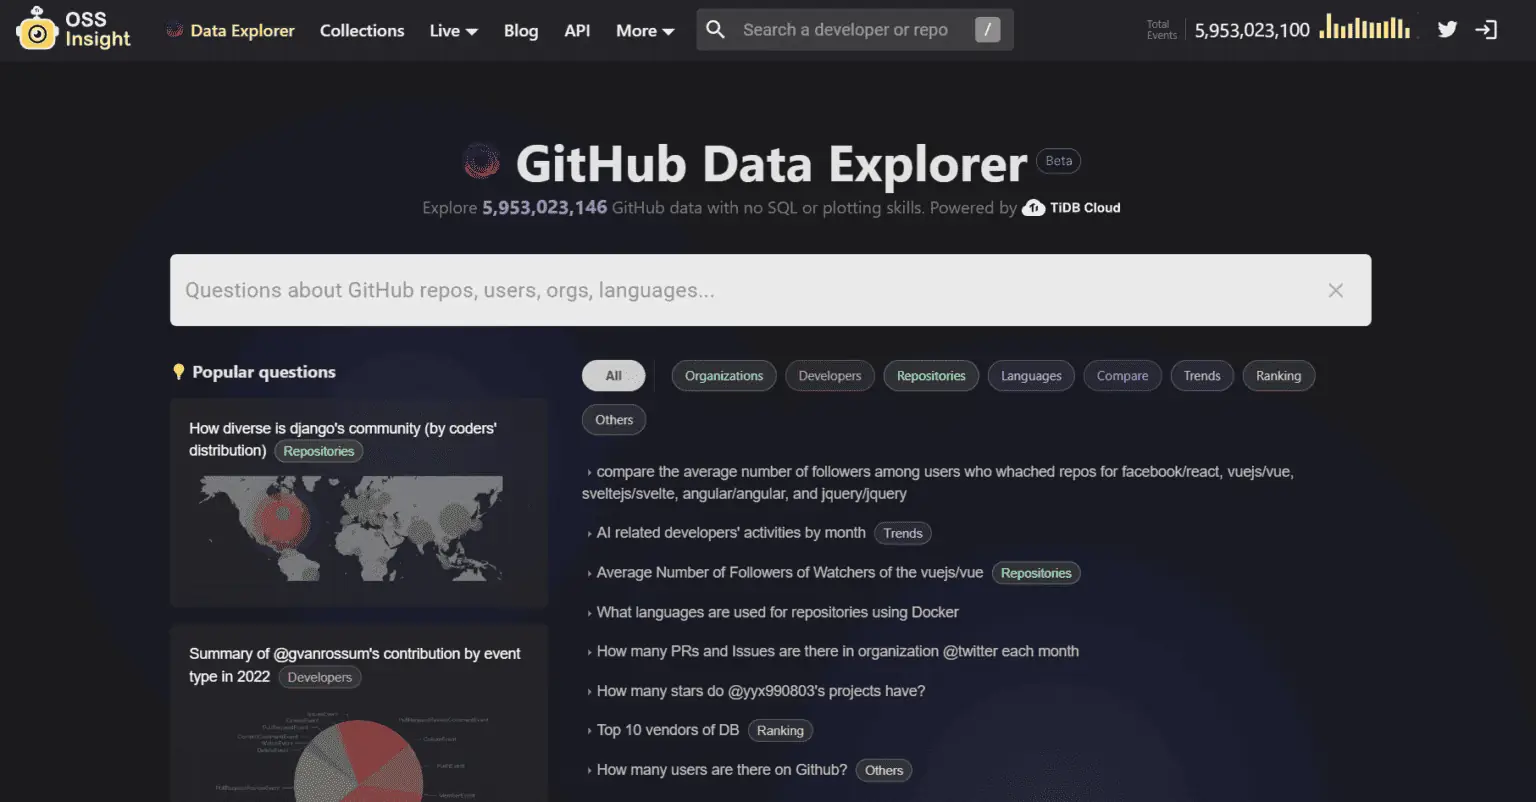Click the sign-in arrow icon
1536x802 pixels.
click(1487, 29)
